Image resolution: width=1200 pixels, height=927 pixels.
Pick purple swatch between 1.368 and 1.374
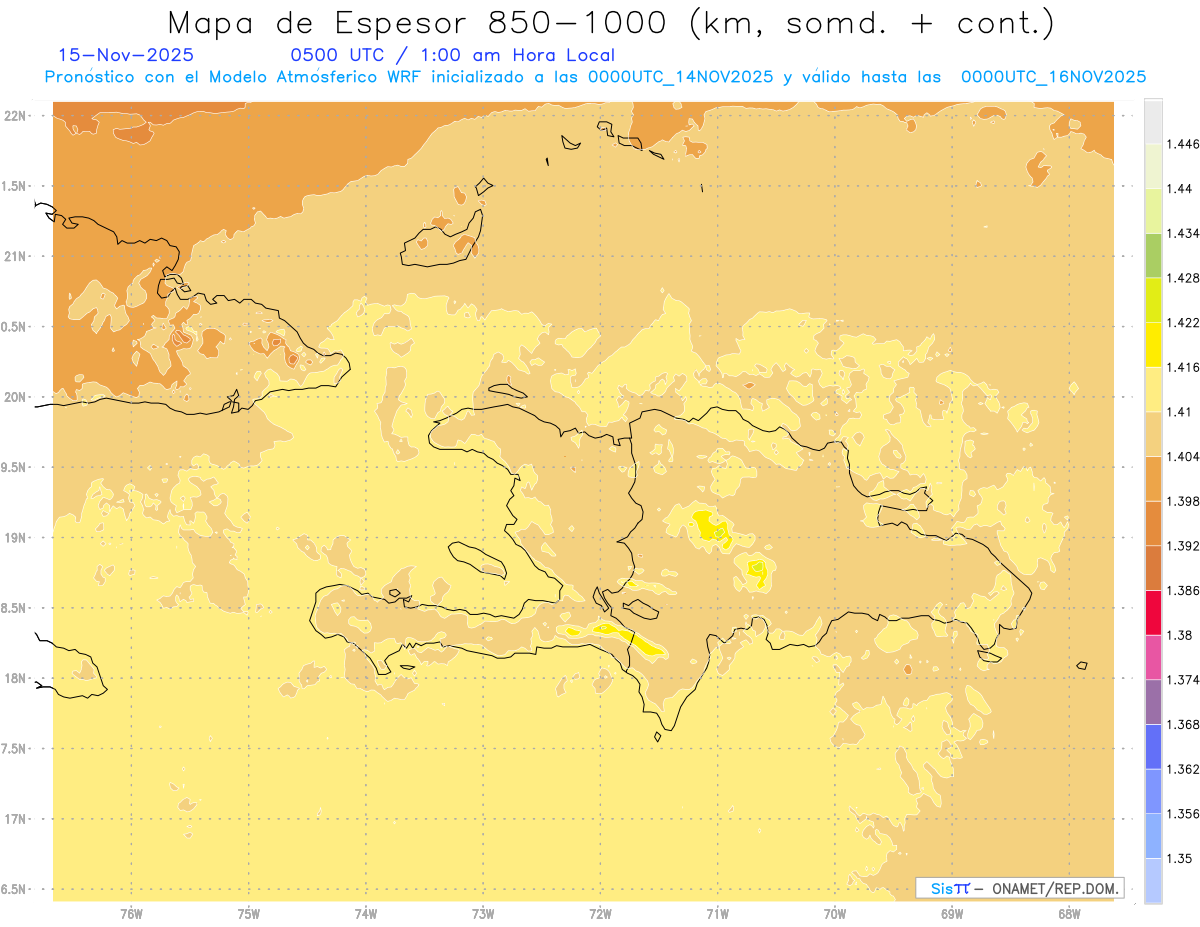(x=1153, y=702)
